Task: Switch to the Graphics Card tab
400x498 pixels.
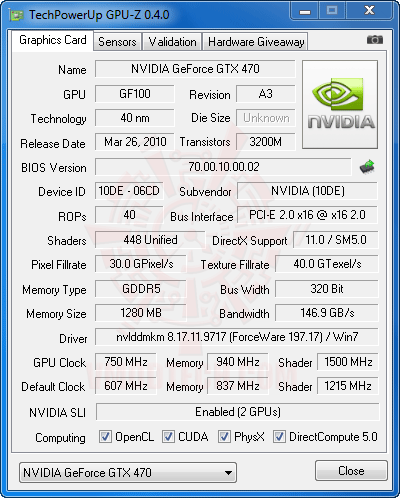Action: point(53,40)
